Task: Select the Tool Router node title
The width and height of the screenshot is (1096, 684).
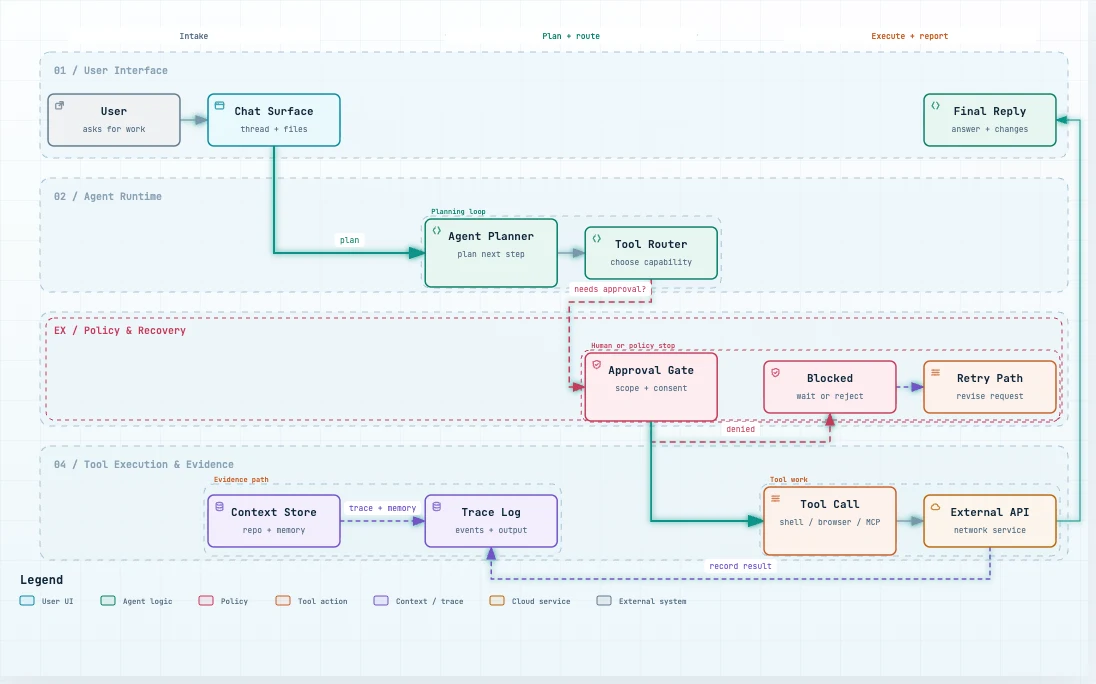Action: coord(651,244)
